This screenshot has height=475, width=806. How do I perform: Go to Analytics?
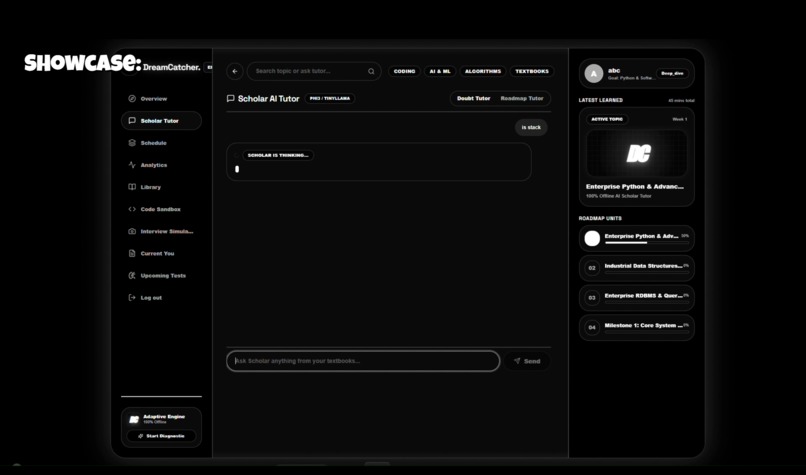pos(161,165)
